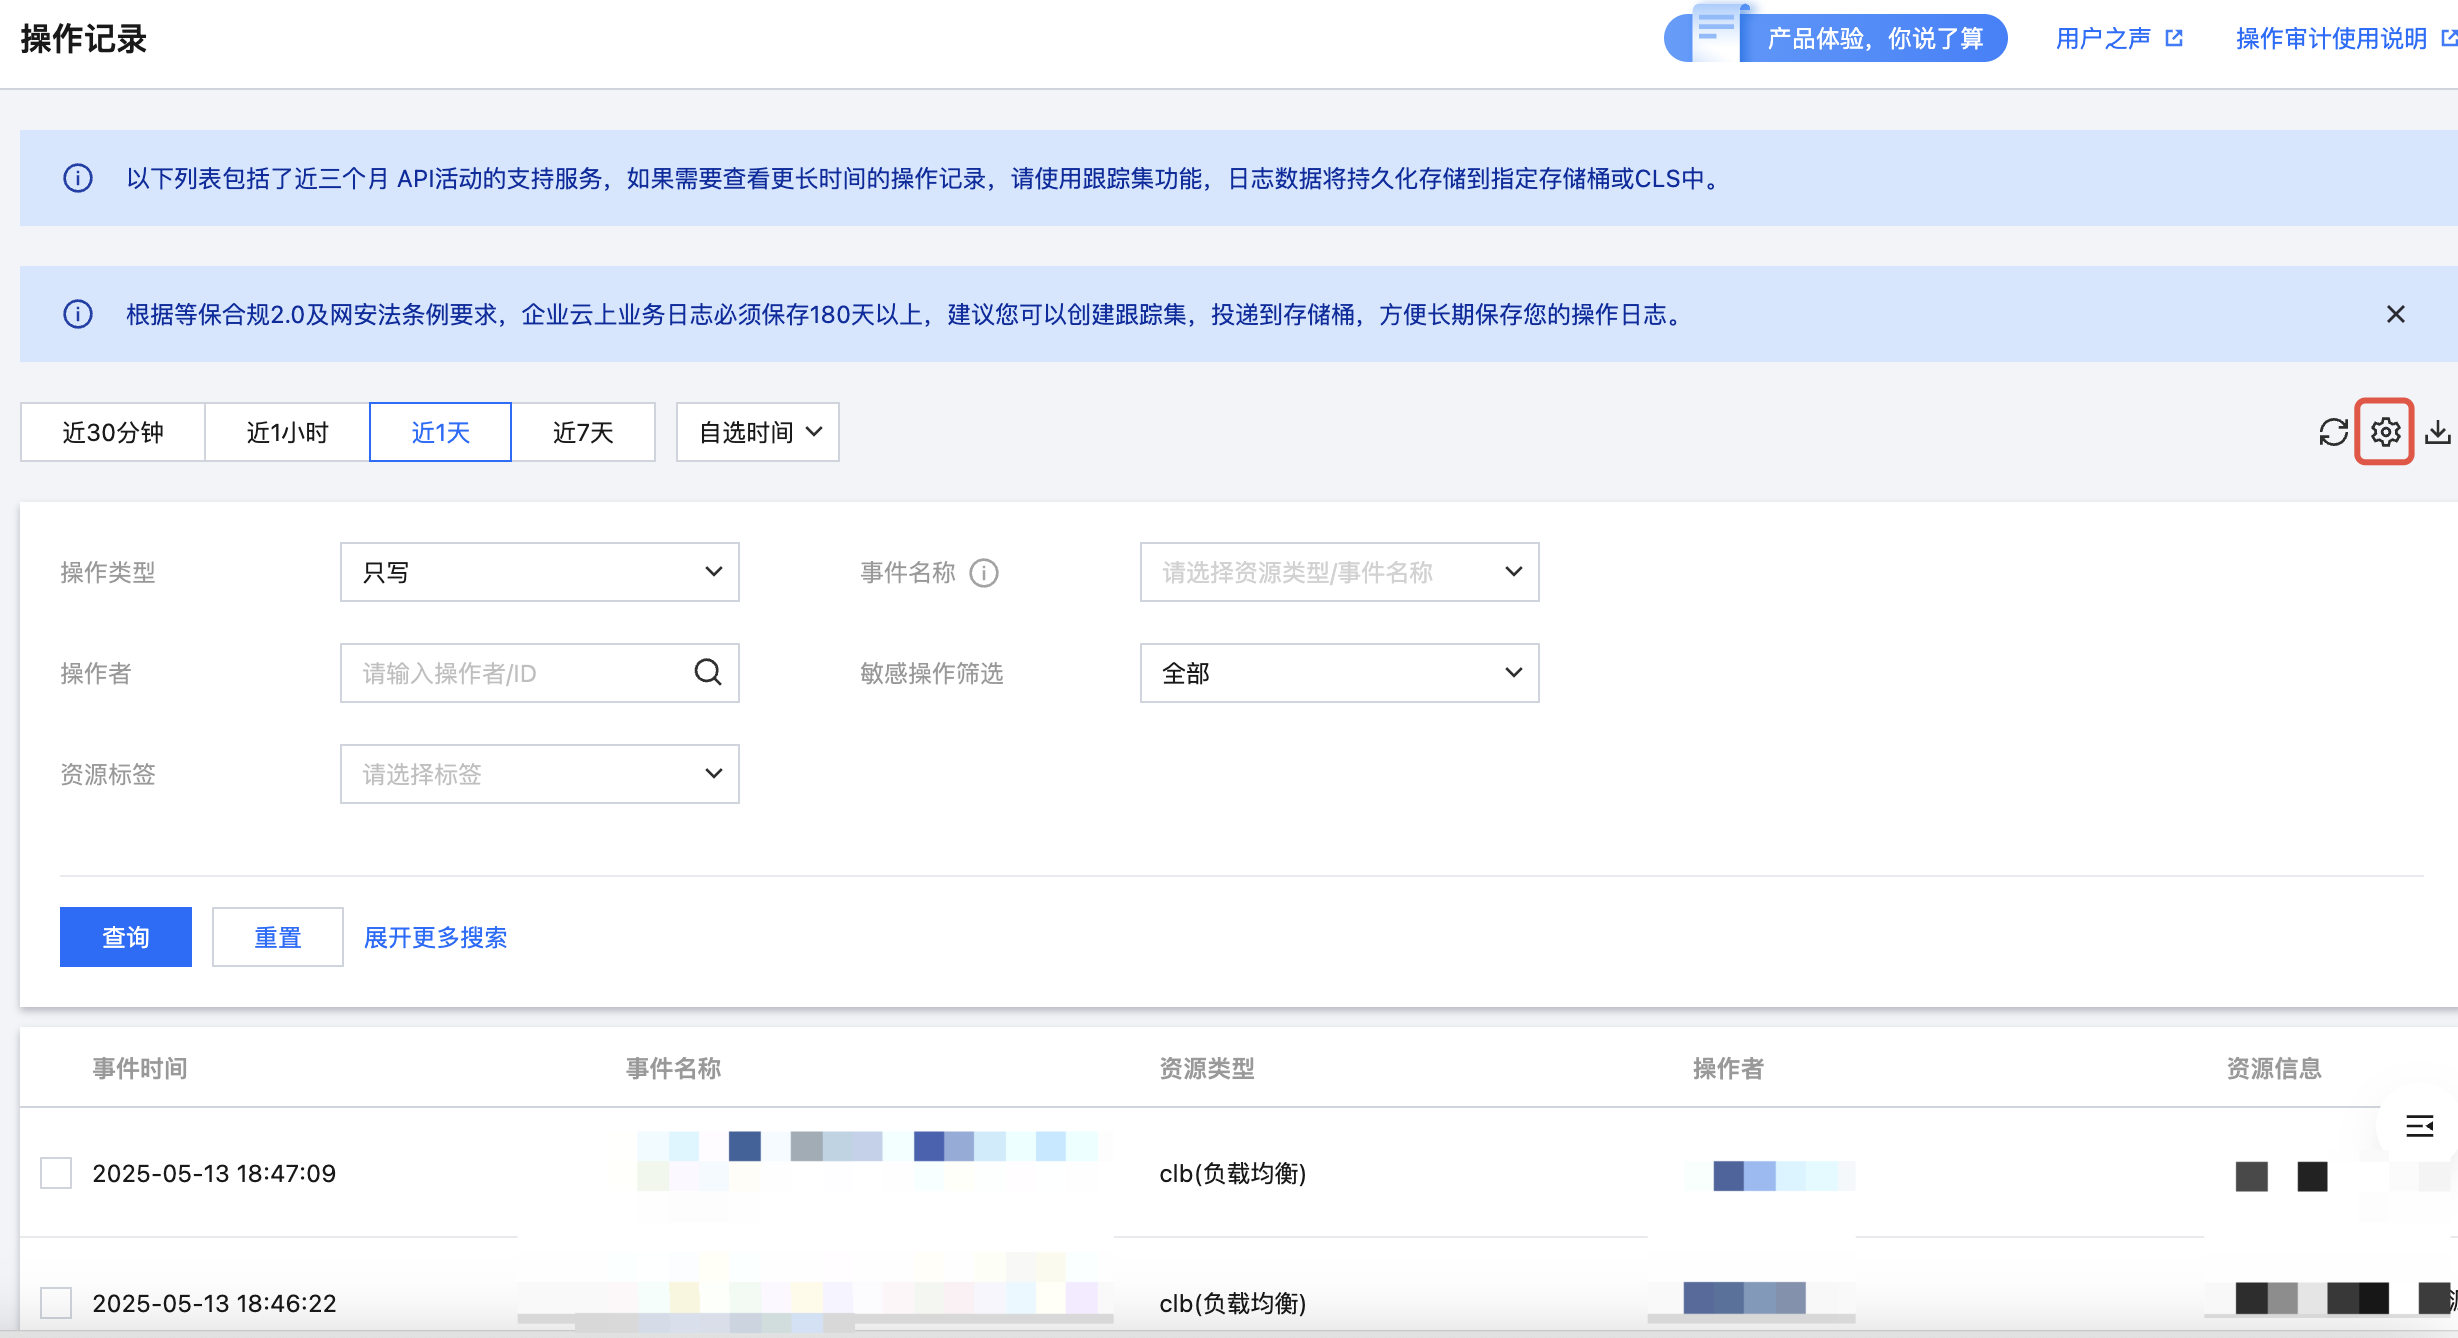
Task: Tick the checkbox for 2025-05-13 18:47:09 row
Action: [x=56, y=1173]
